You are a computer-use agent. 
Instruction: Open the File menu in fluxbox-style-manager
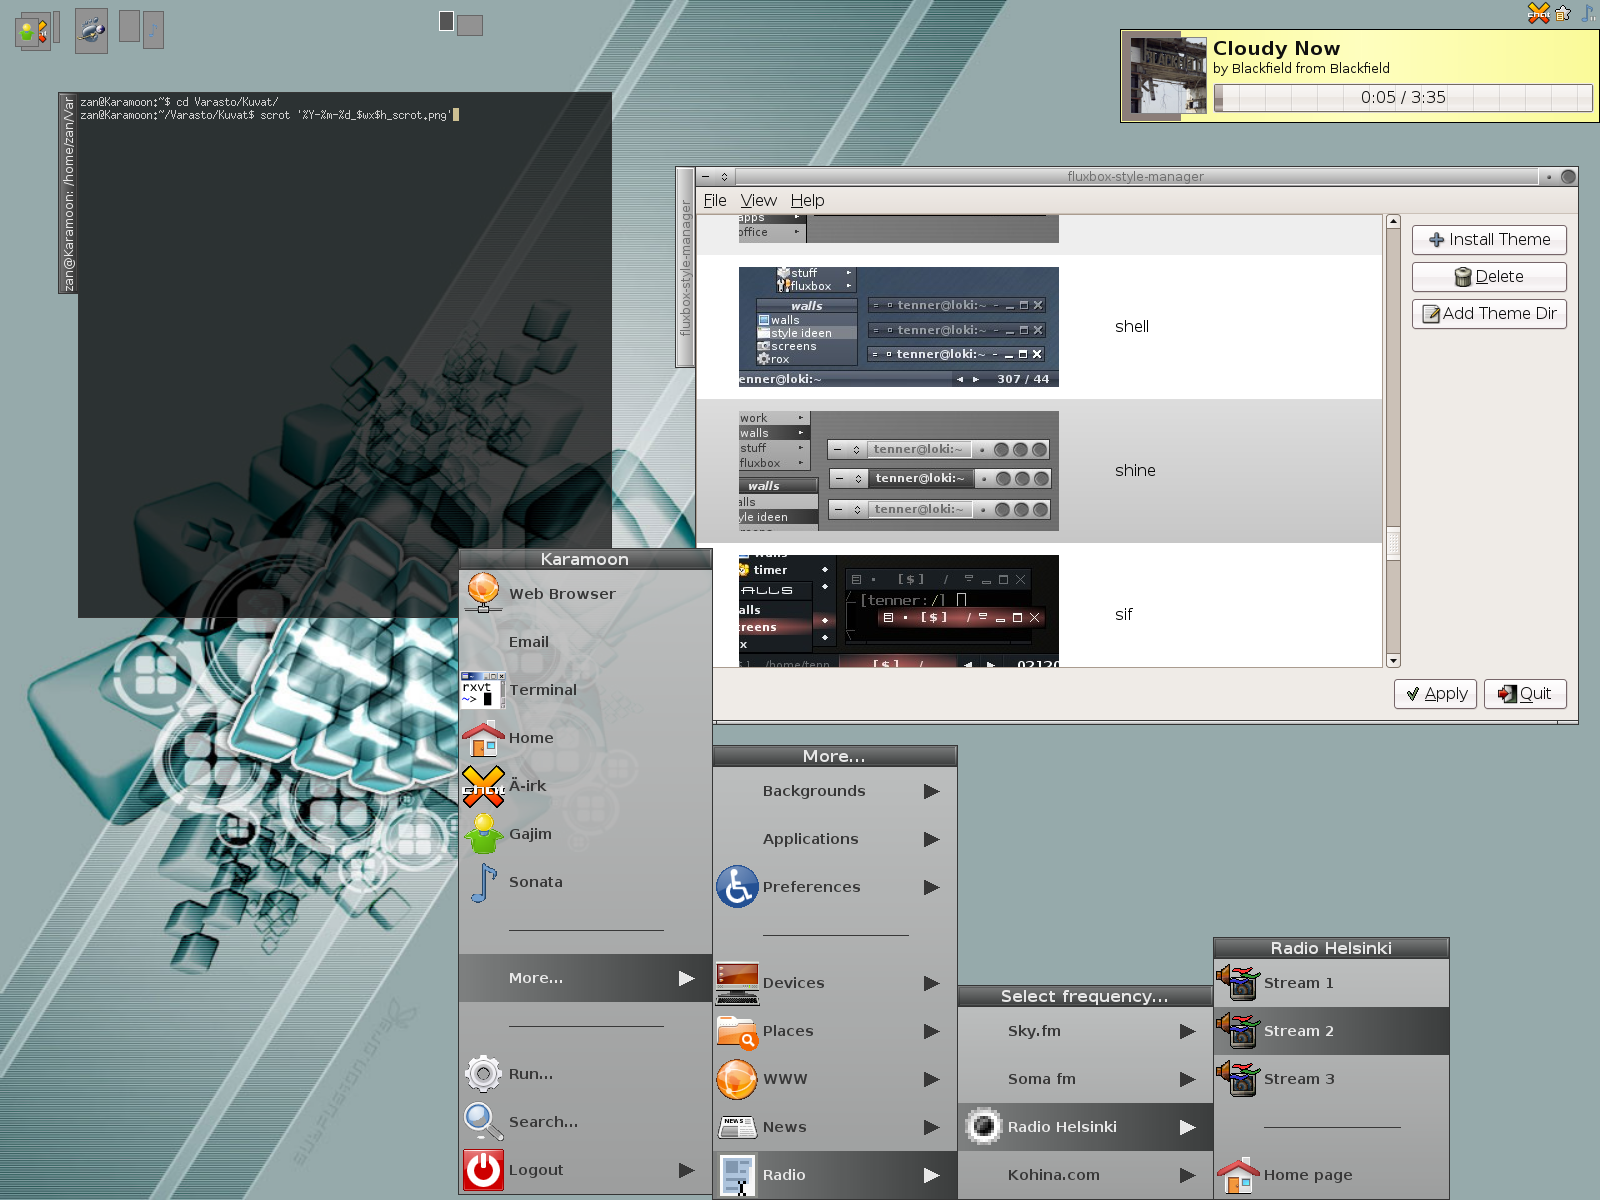coord(715,200)
